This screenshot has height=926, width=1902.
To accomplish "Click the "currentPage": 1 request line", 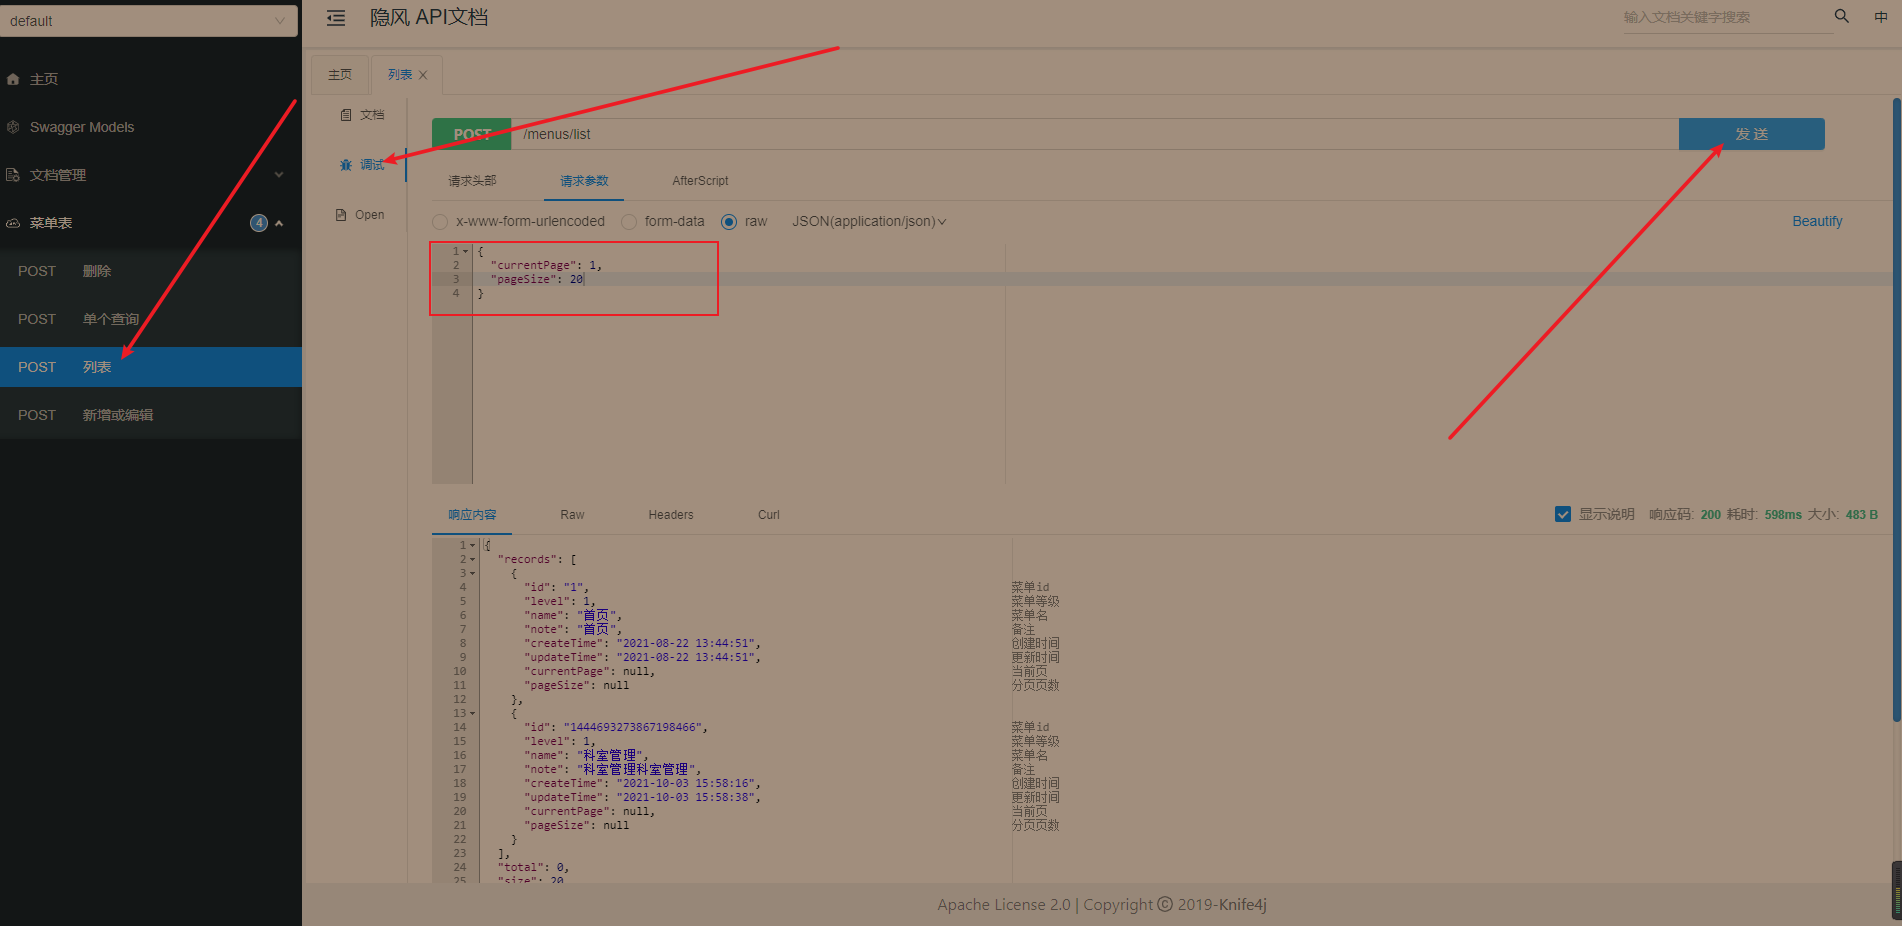I will click(546, 265).
